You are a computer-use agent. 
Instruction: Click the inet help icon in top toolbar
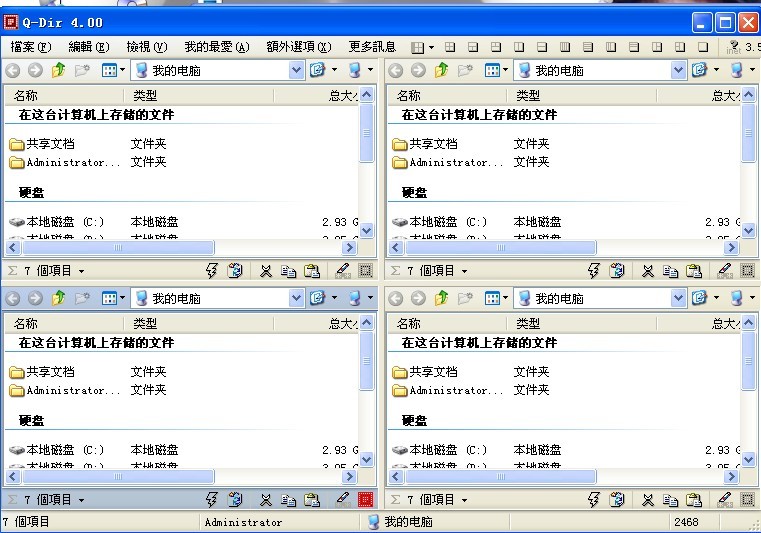pyautogui.click(x=733, y=47)
